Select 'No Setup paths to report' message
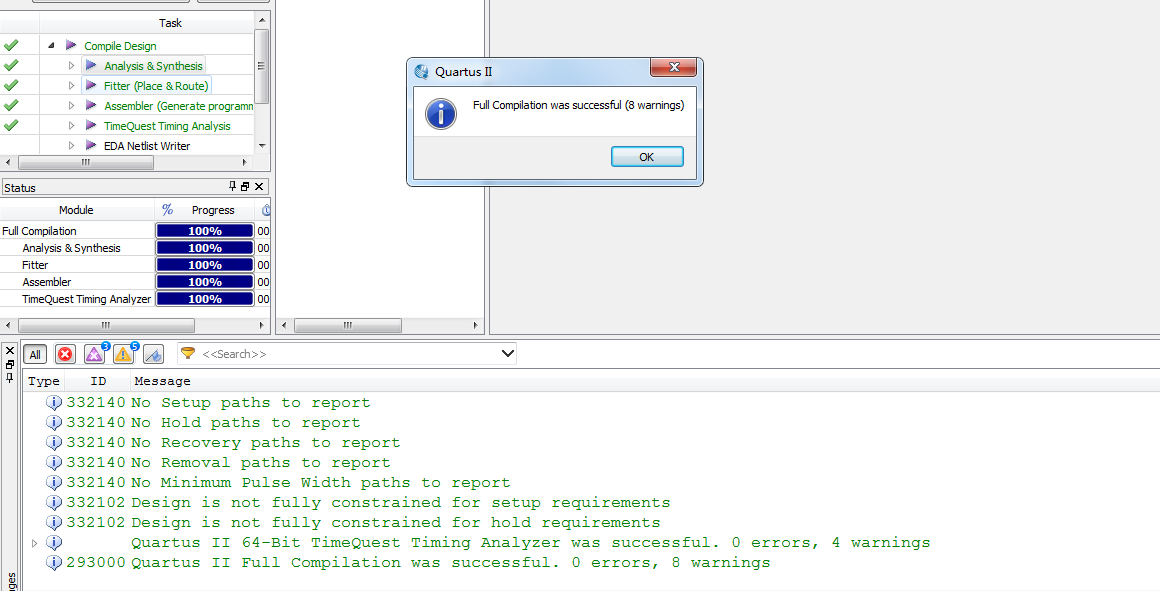1160x591 pixels. click(x=250, y=403)
